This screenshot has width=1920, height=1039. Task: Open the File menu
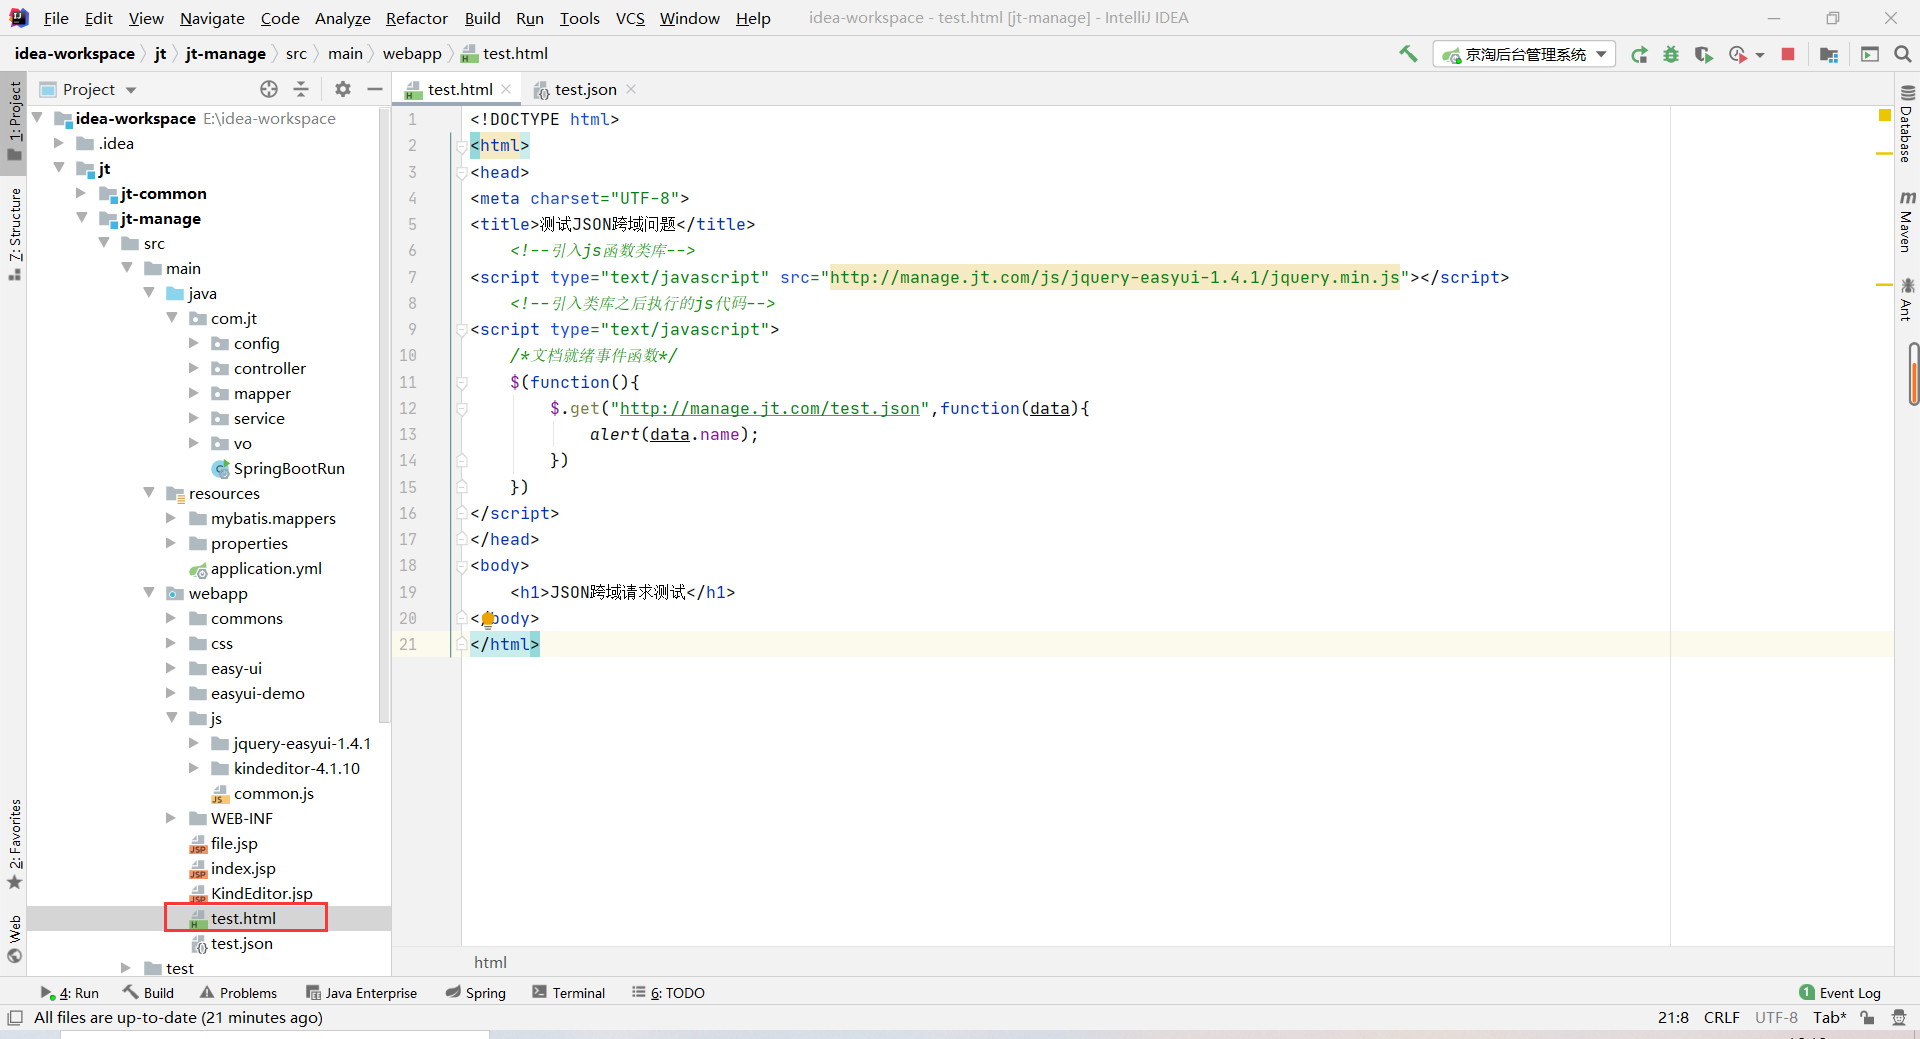pyautogui.click(x=56, y=18)
